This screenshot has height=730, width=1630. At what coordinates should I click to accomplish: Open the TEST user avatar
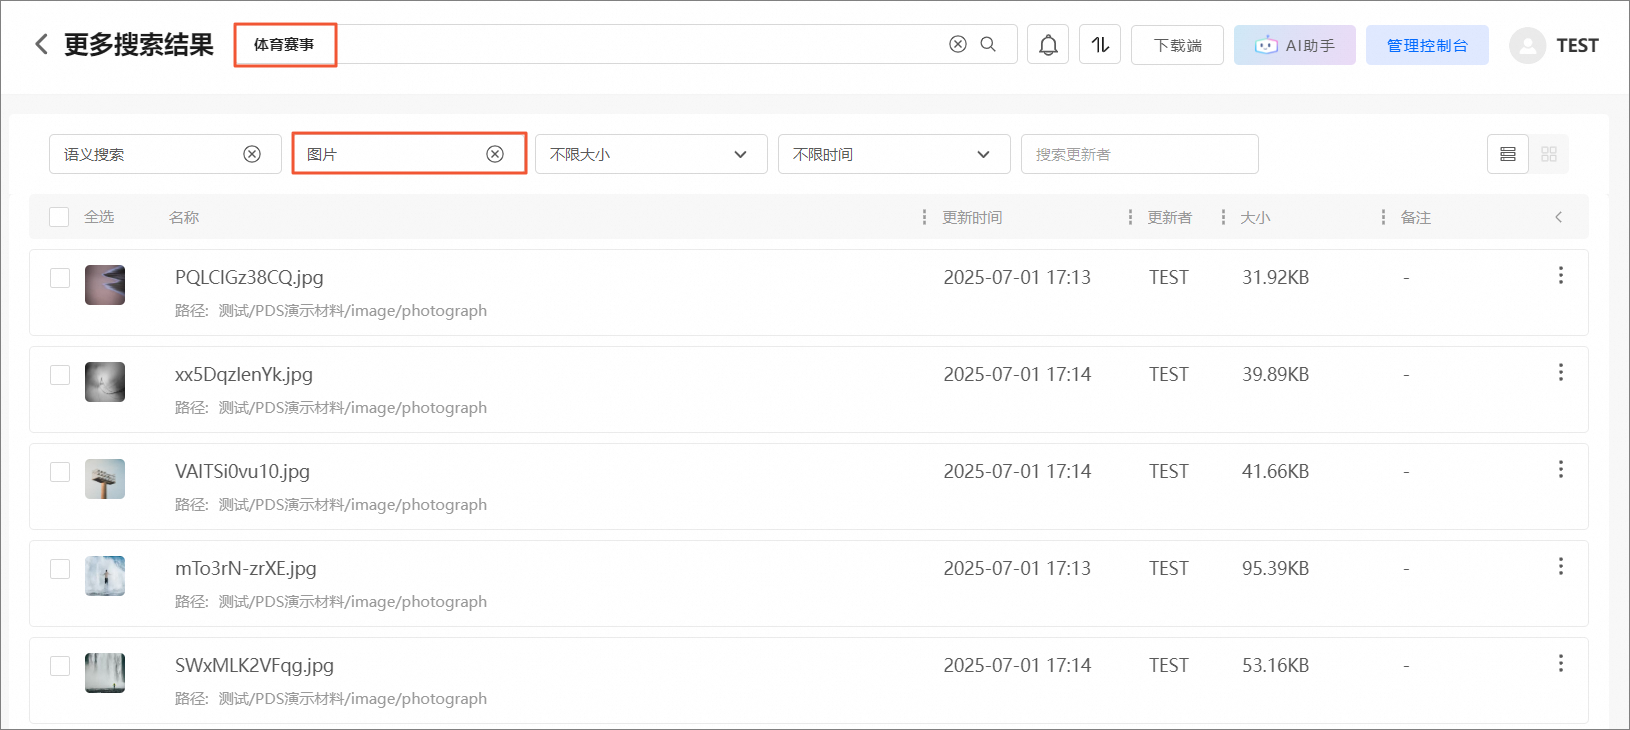(1527, 45)
